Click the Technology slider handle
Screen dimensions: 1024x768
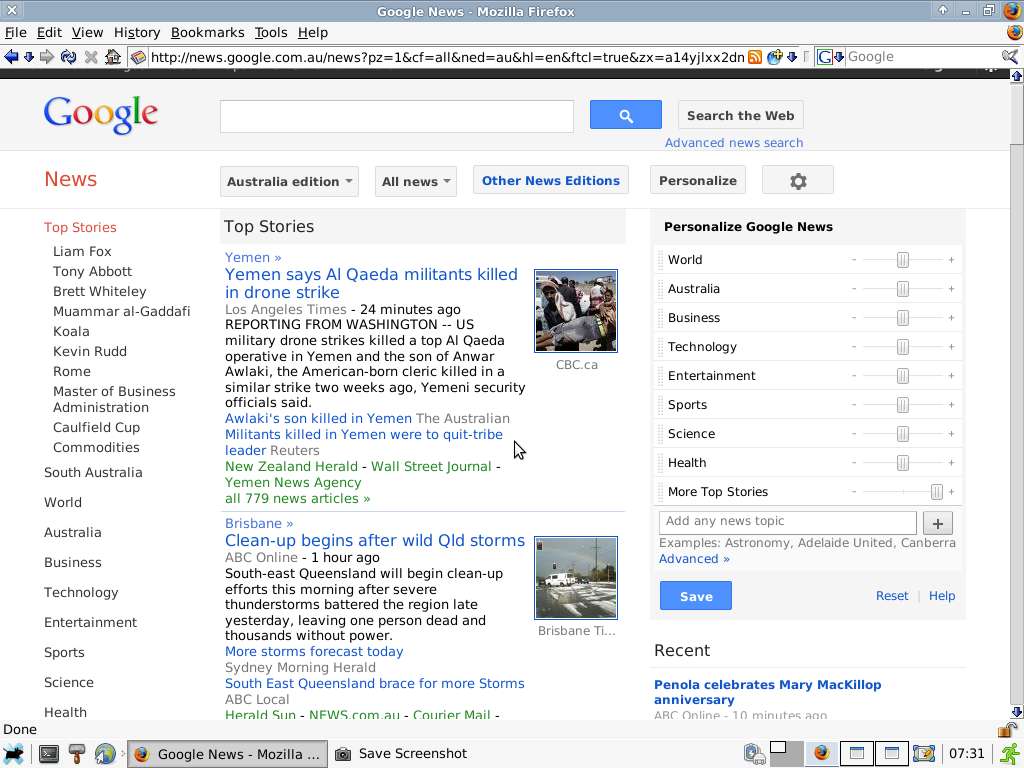[x=903, y=347]
